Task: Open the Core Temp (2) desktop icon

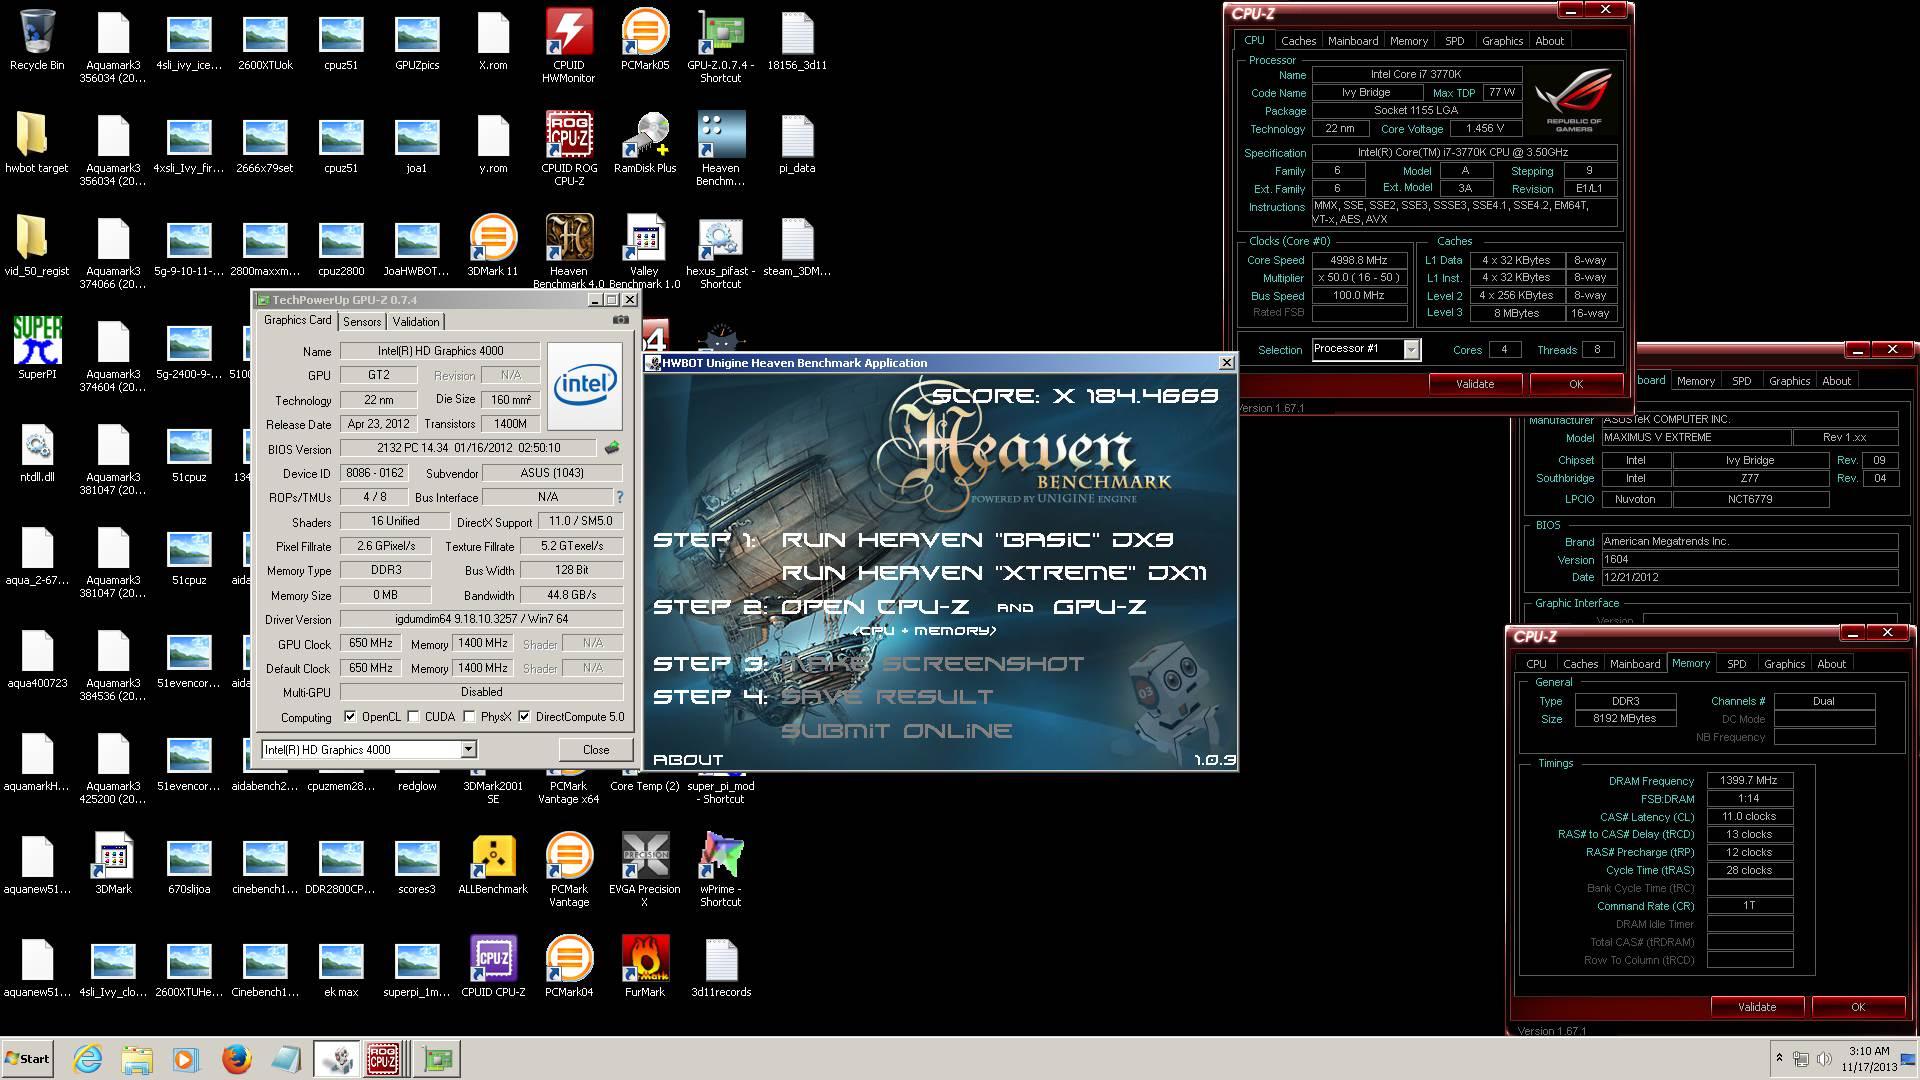Action: (x=644, y=786)
